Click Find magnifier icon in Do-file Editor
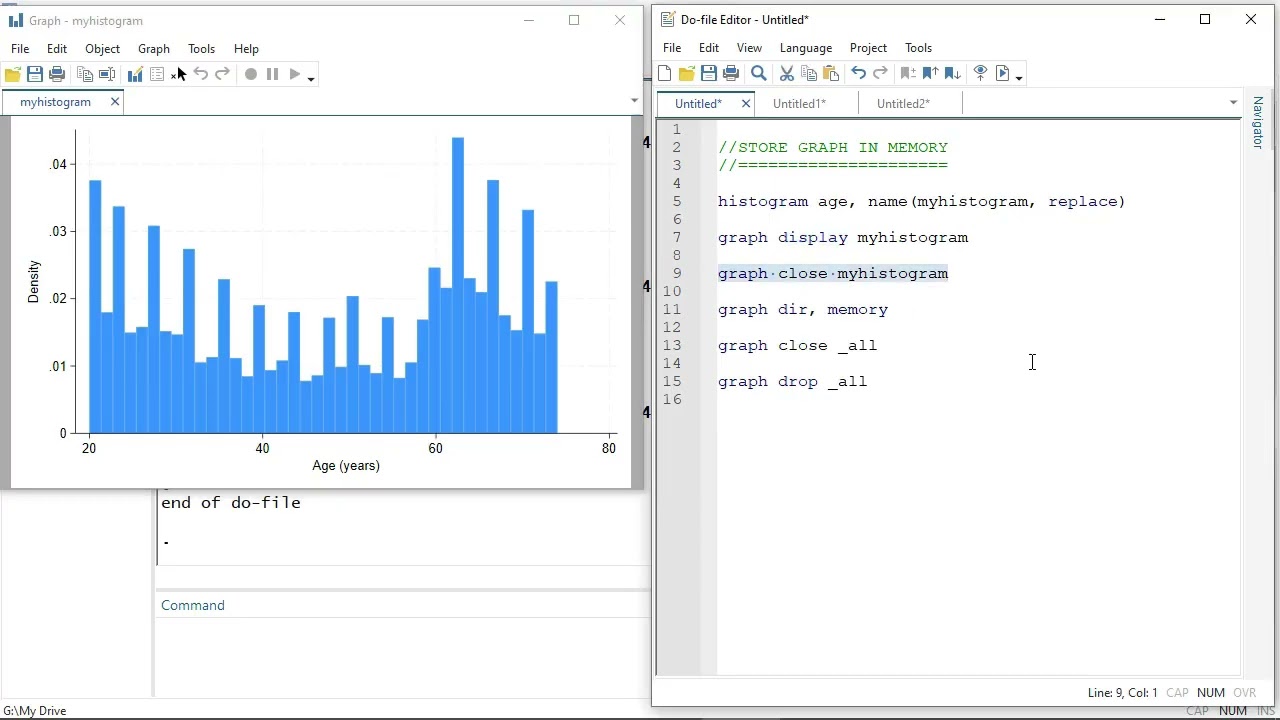 click(x=759, y=73)
